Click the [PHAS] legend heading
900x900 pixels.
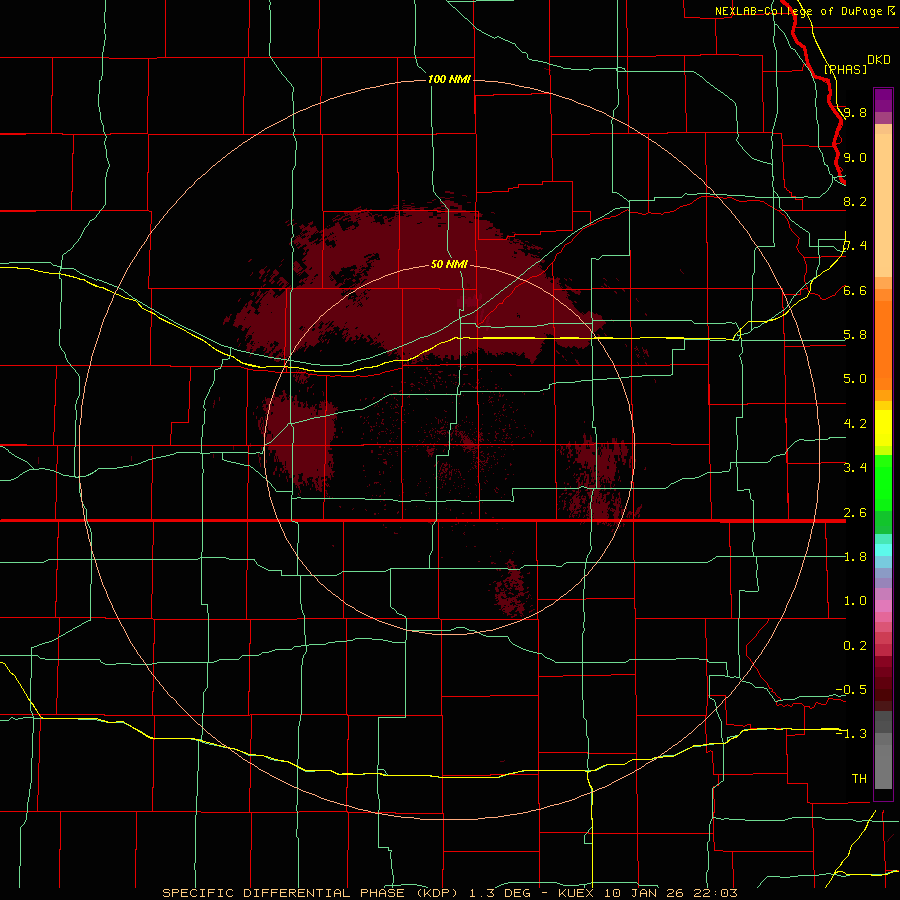tap(845, 69)
